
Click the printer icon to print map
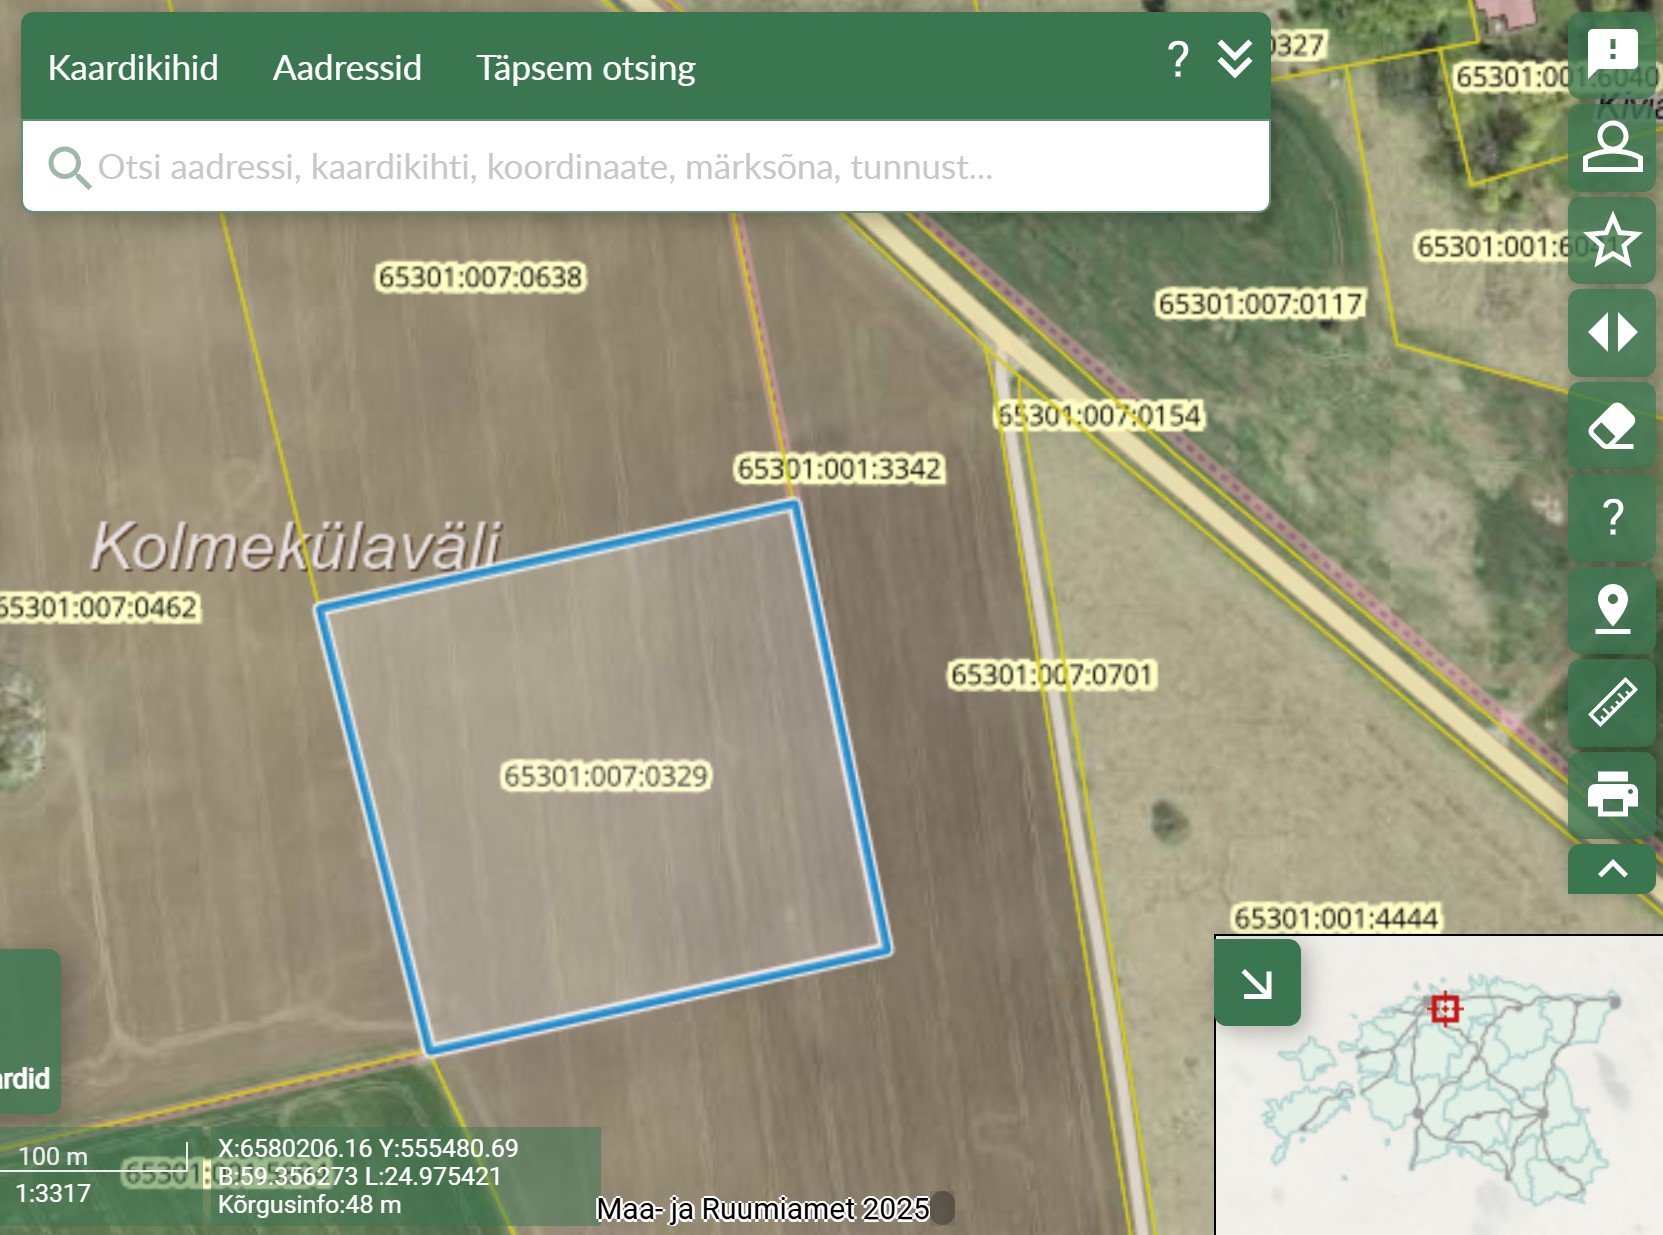point(1612,795)
